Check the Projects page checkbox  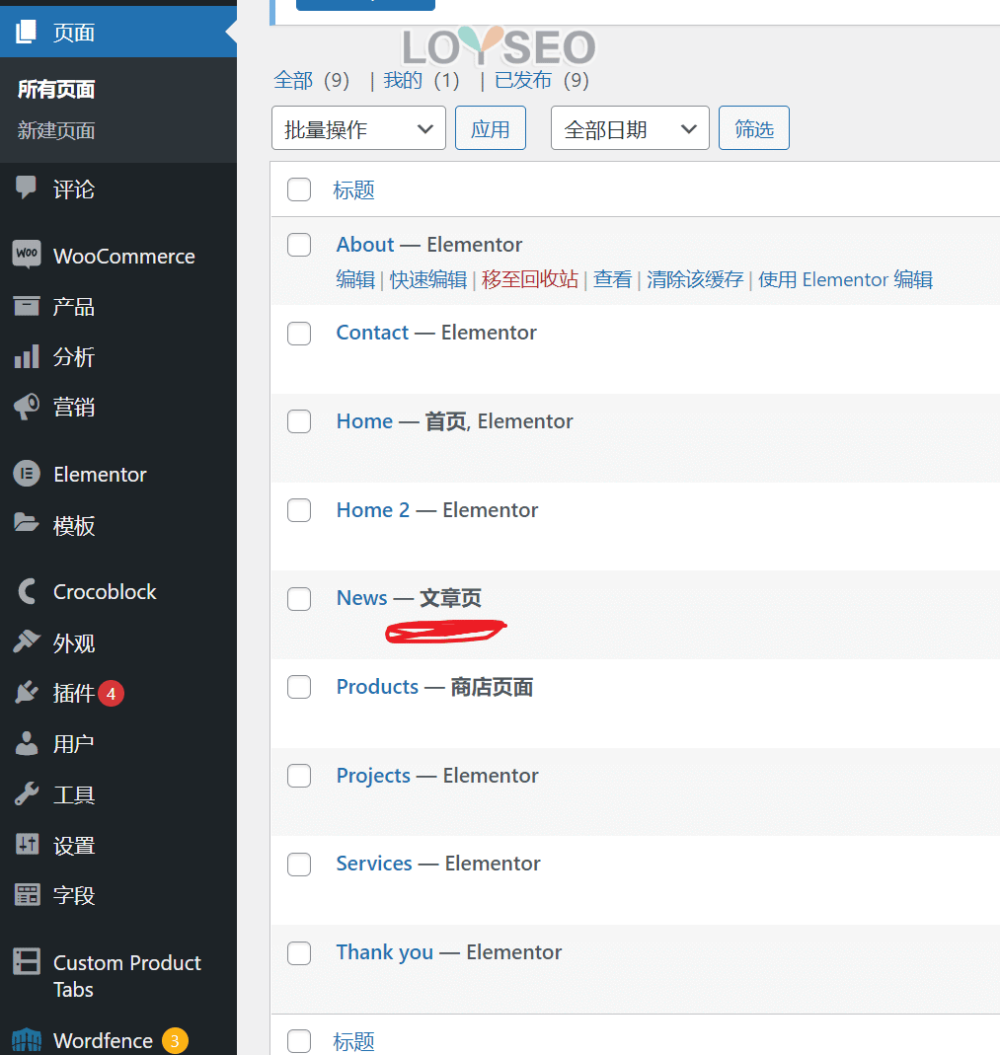click(299, 776)
